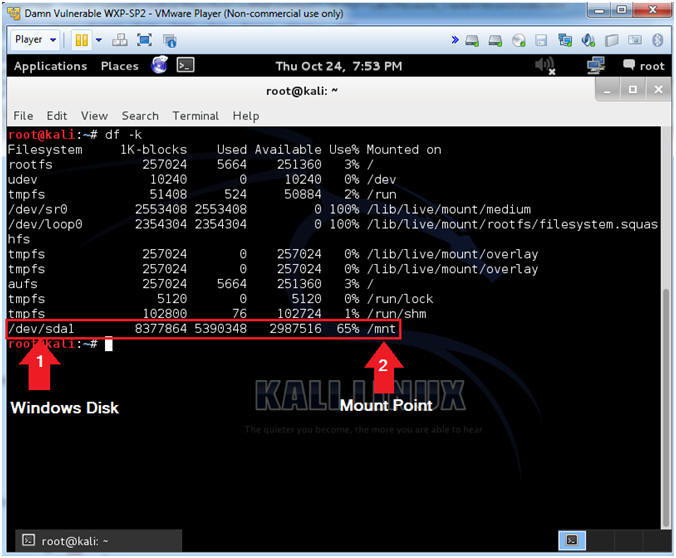
Task: Click Send Ctrl+Alt+Del toolbar icon
Action: [x=119, y=40]
